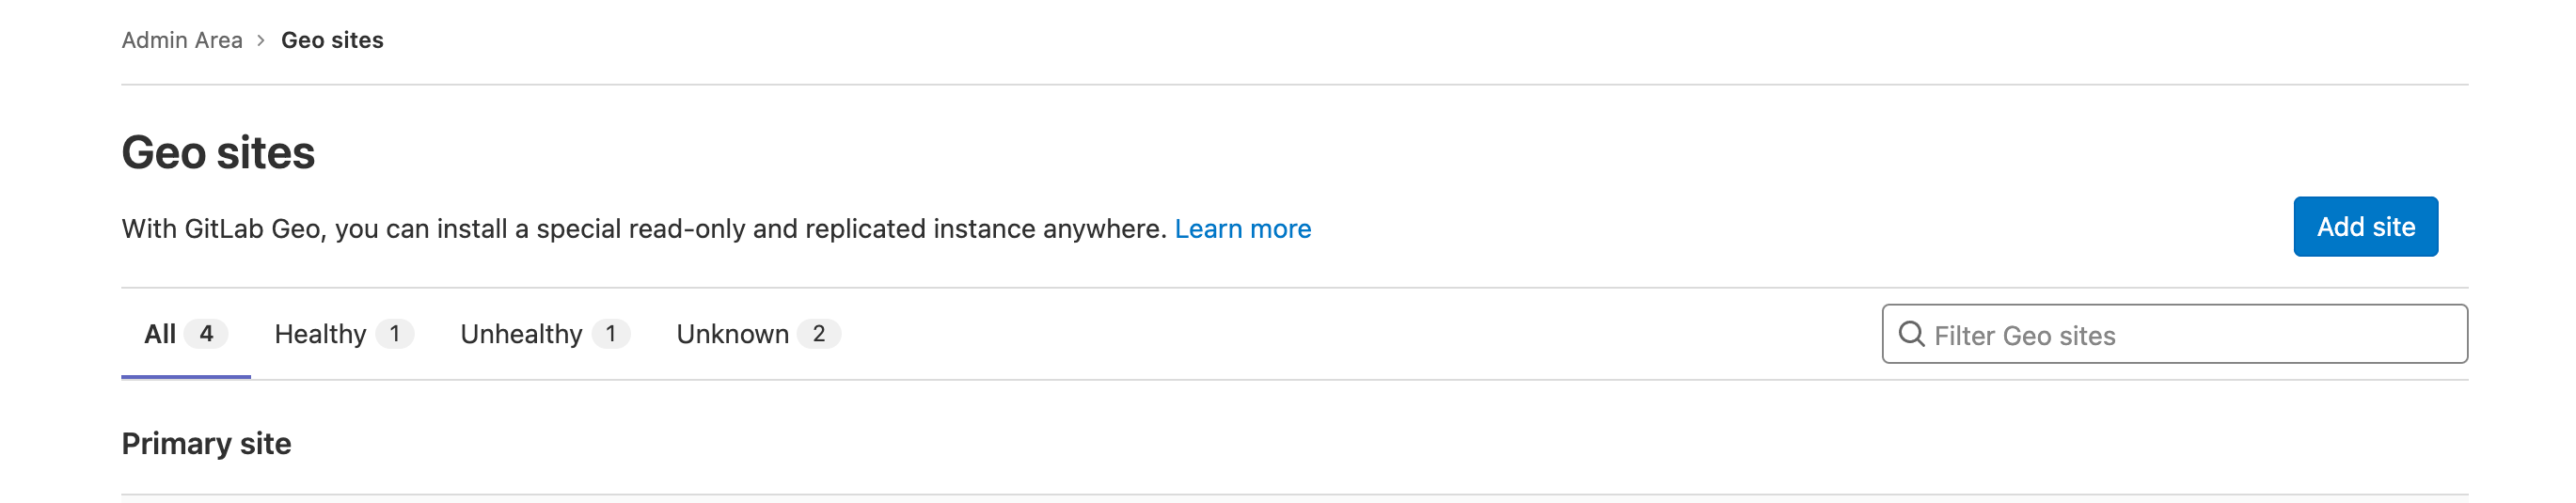The width and height of the screenshot is (2576, 503).
Task: Show the Unhealthy sites tab
Action: pos(521,334)
